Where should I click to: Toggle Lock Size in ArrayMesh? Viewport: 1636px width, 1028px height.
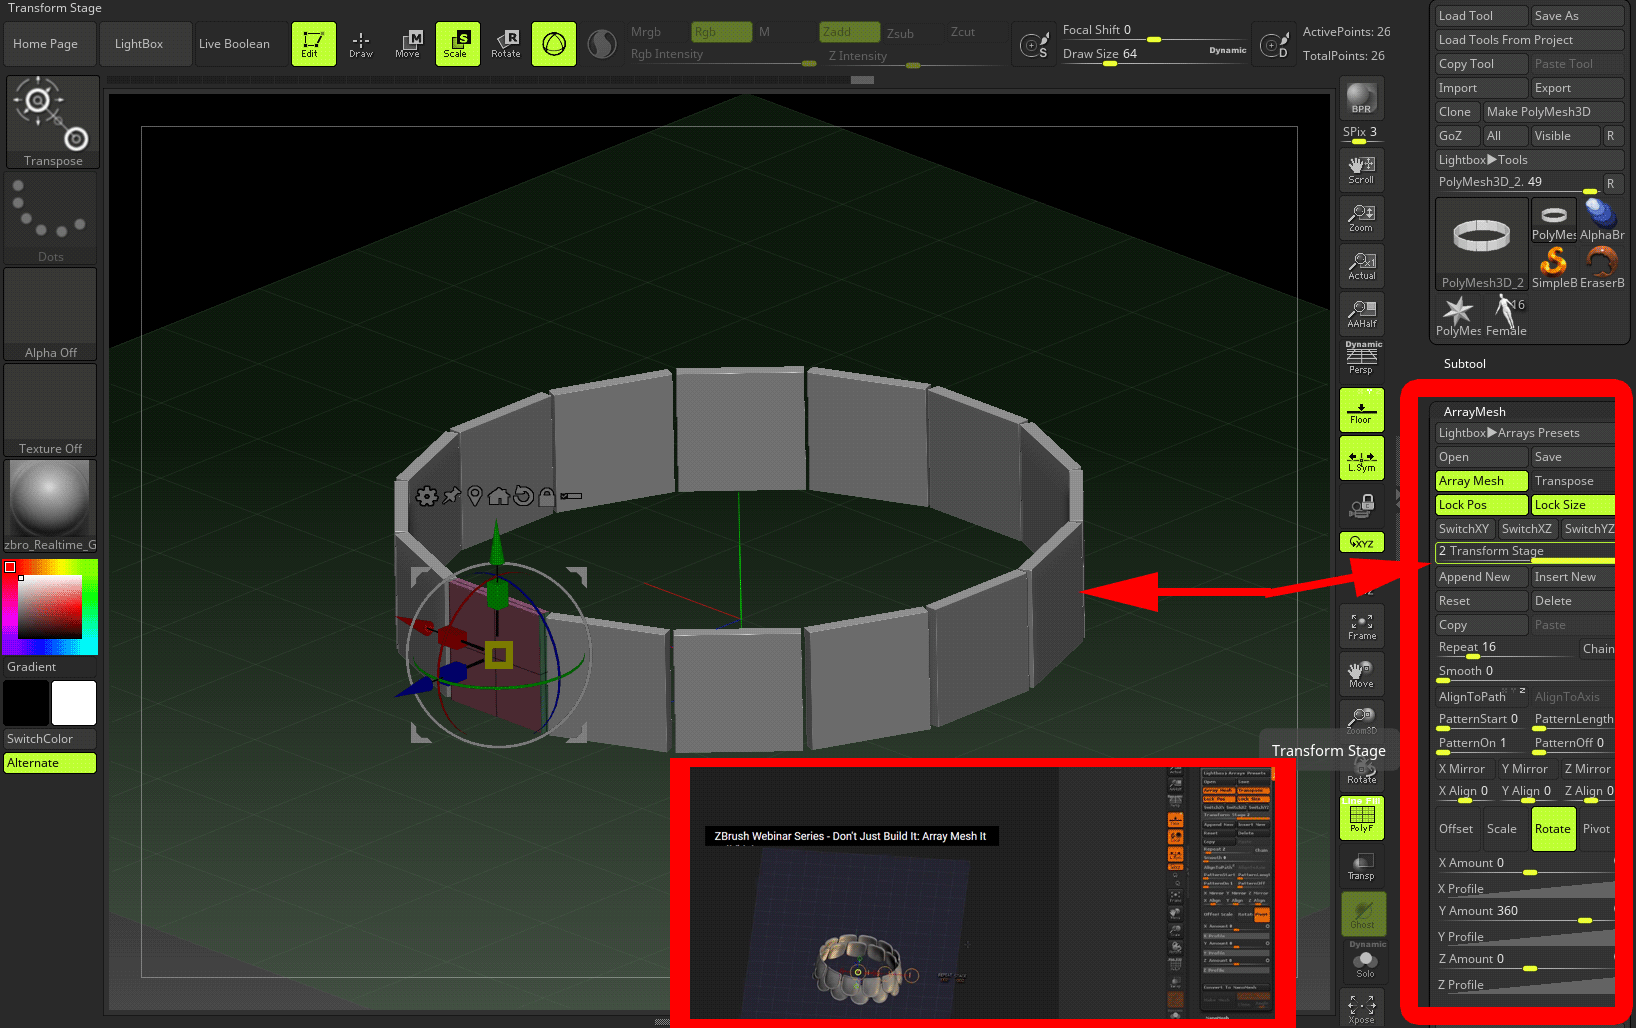(x=1573, y=505)
